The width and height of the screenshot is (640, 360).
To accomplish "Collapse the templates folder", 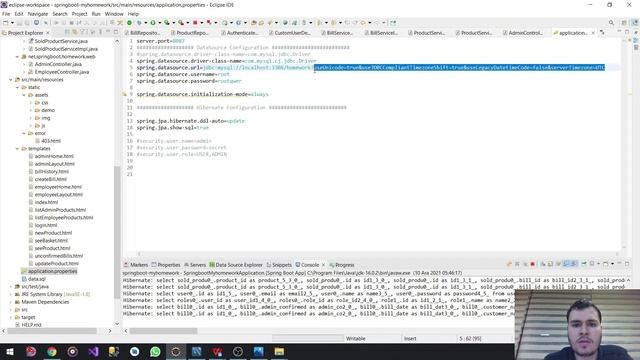I will click(18, 149).
